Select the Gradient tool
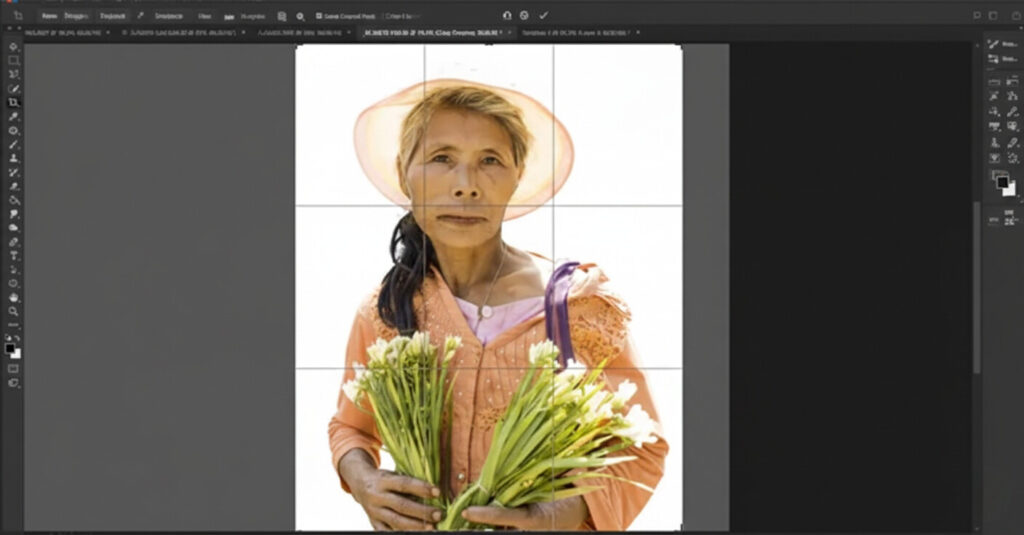 [13, 200]
